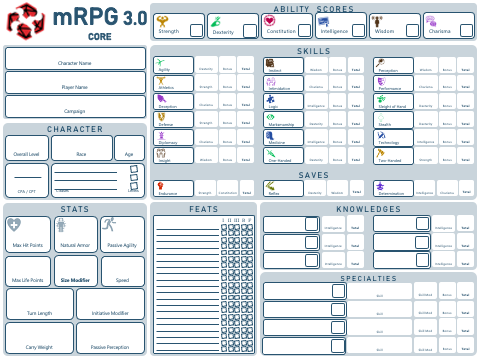The height and width of the screenshot is (360, 480).
Task: Click the Natural Armor body icon
Action: click(61, 225)
